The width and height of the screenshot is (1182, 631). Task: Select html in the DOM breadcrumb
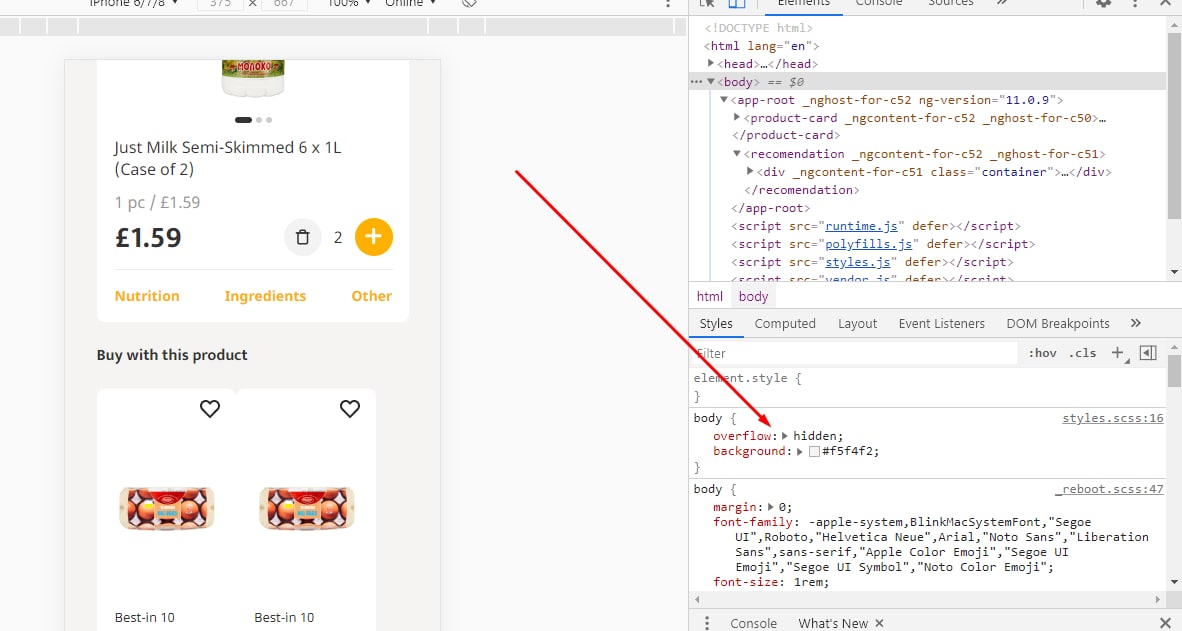[x=710, y=296]
